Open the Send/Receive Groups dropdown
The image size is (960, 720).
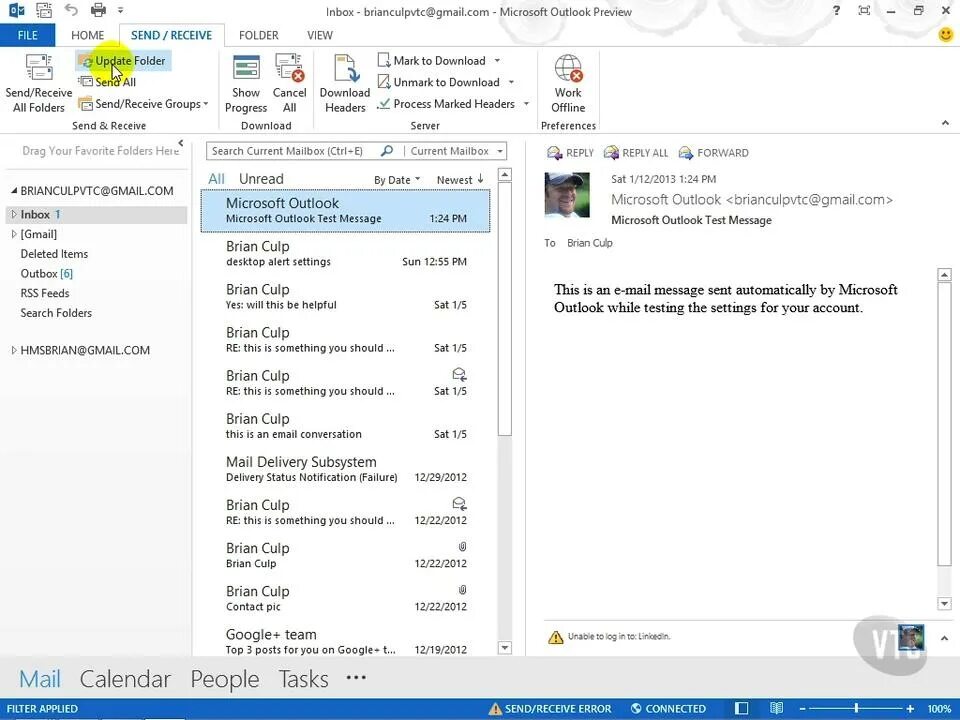point(205,103)
